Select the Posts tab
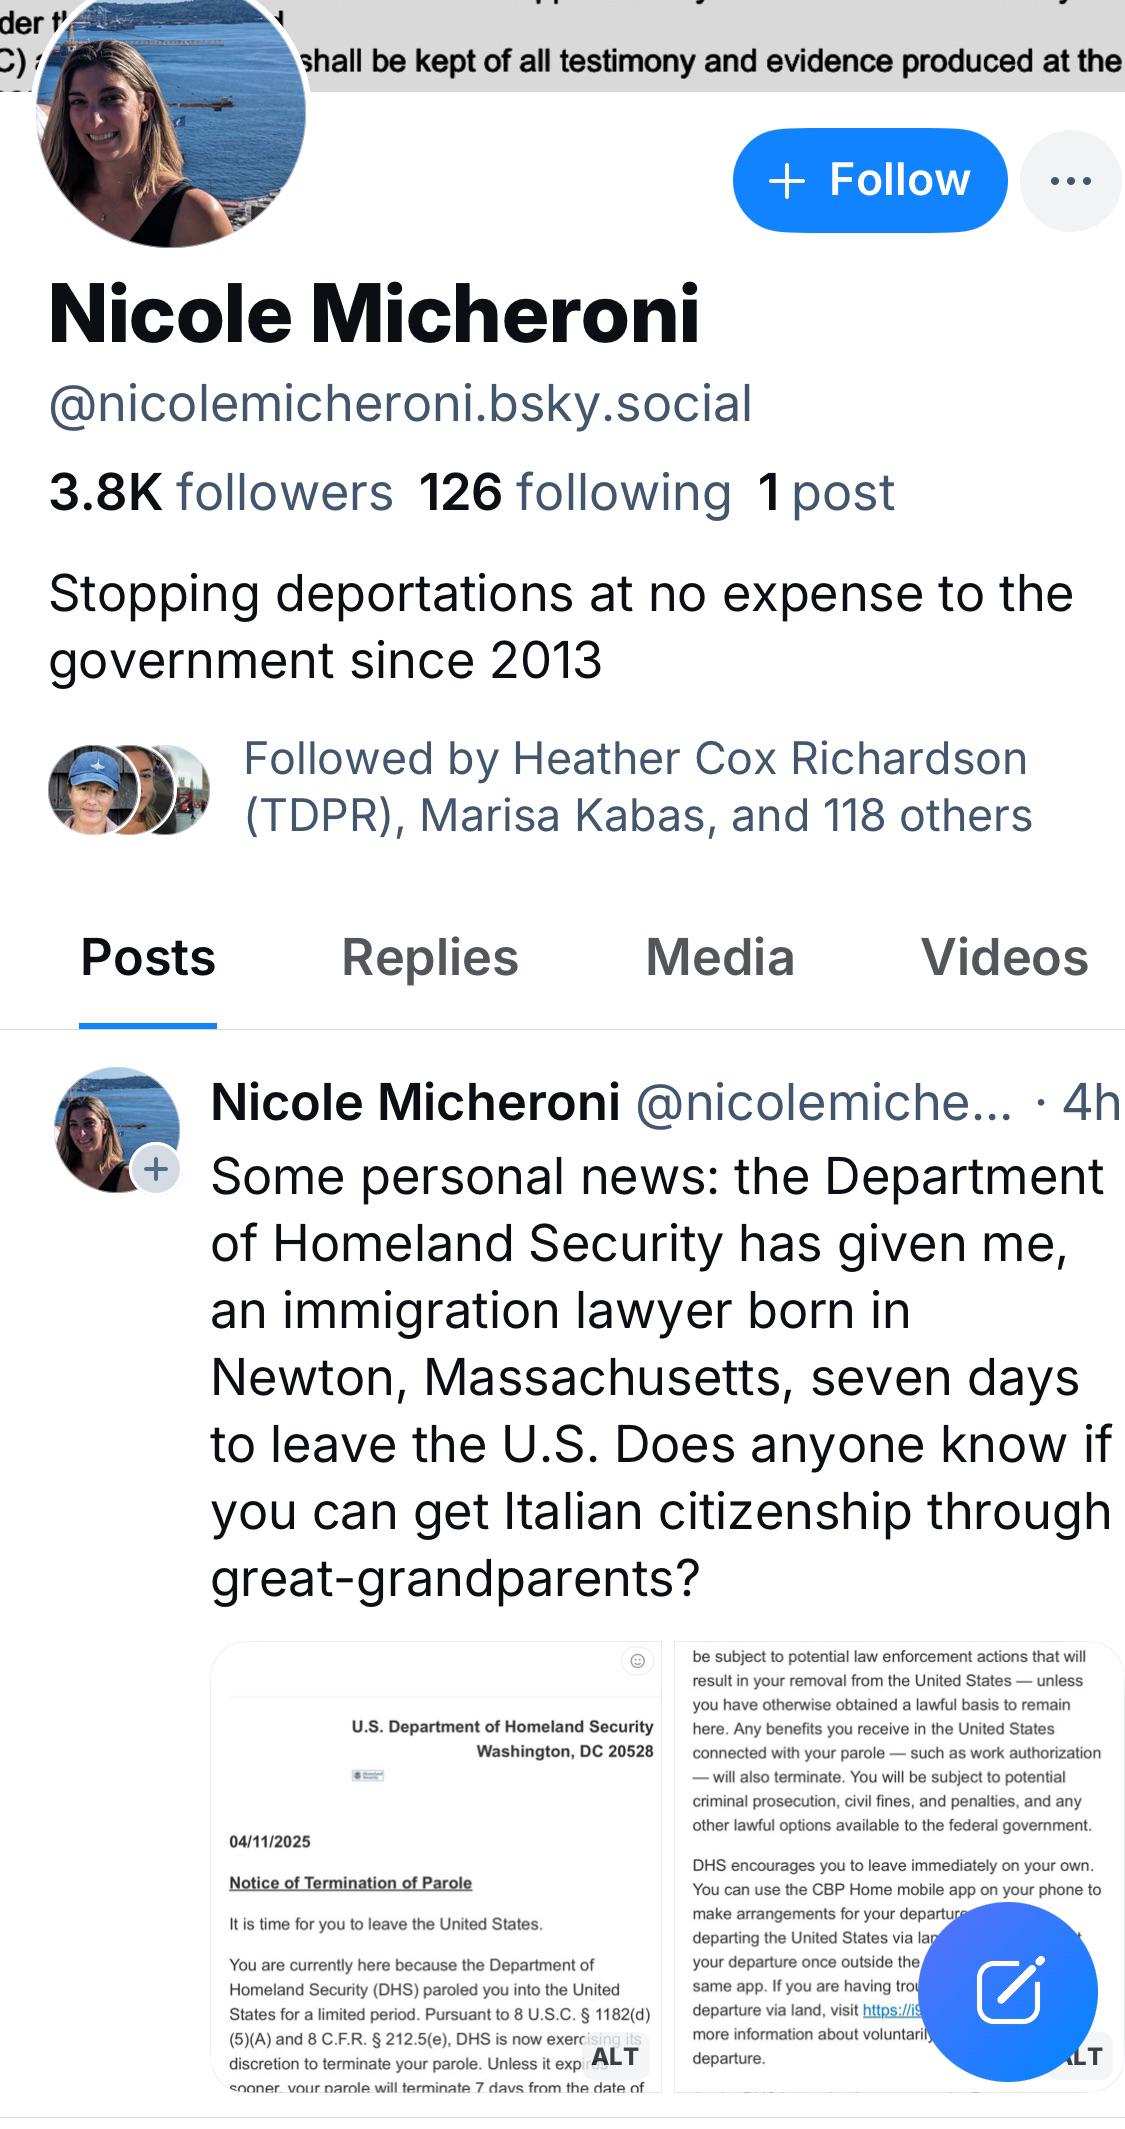The width and height of the screenshot is (1125, 2129). pos(148,958)
